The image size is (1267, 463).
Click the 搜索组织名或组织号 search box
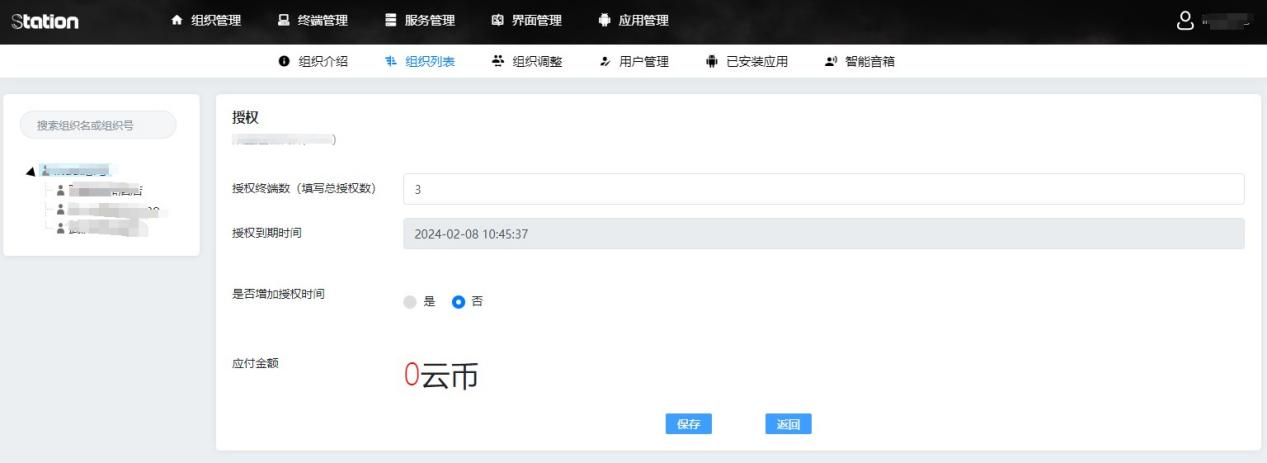(x=98, y=125)
